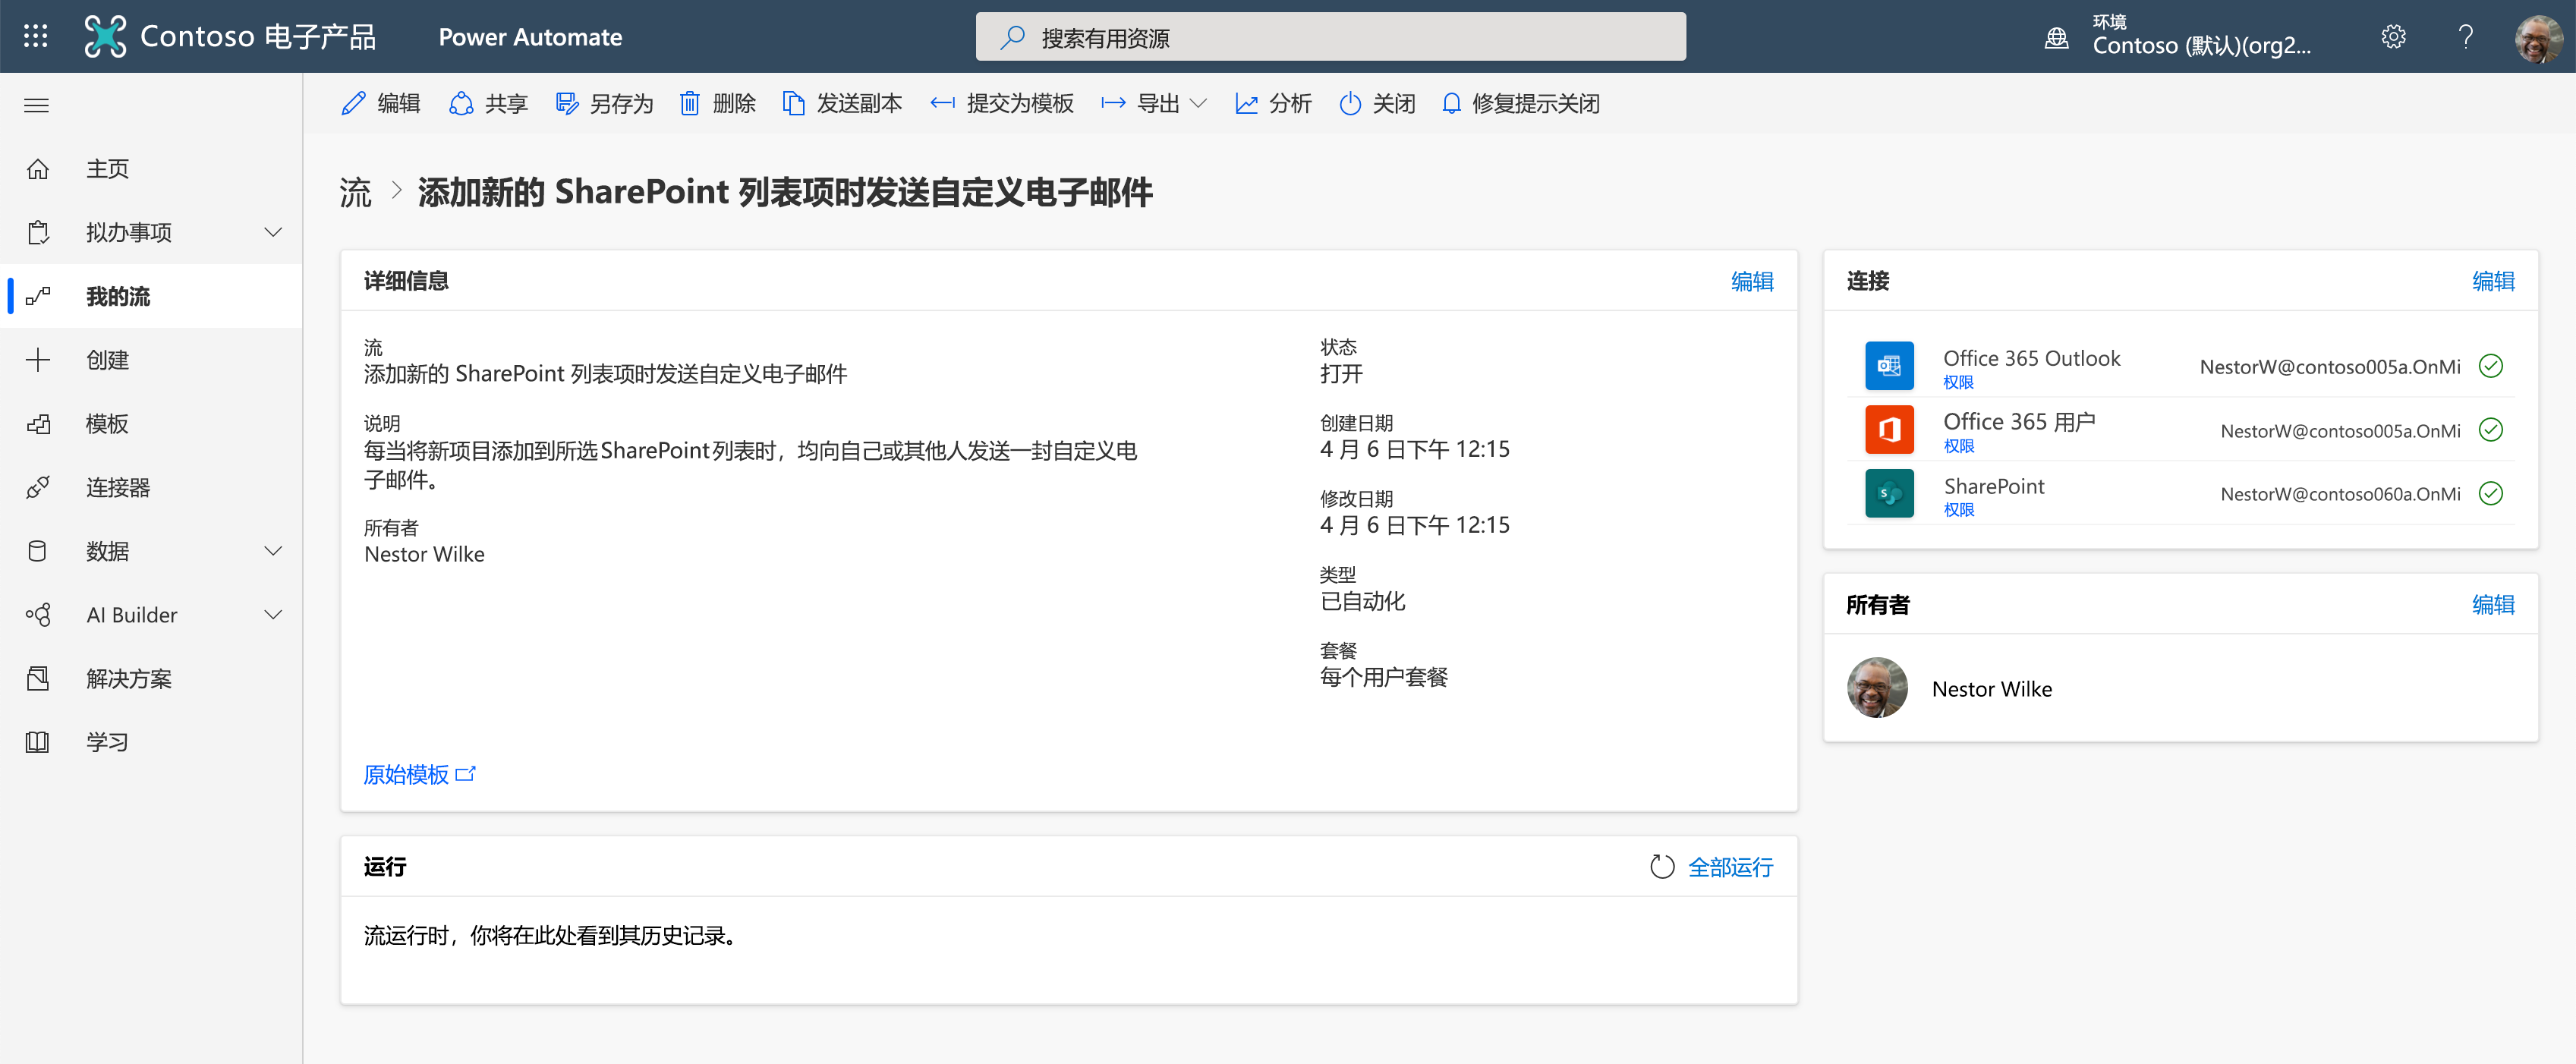Click the 流 breadcrumb link

point(355,192)
